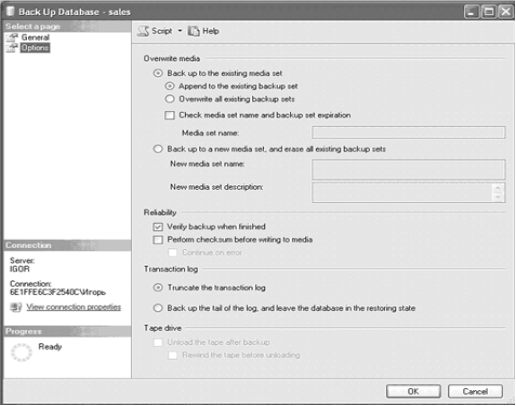Maximize the Back Up Database window
Screen dimensions: 516x406
pyautogui.click(x=488, y=12)
